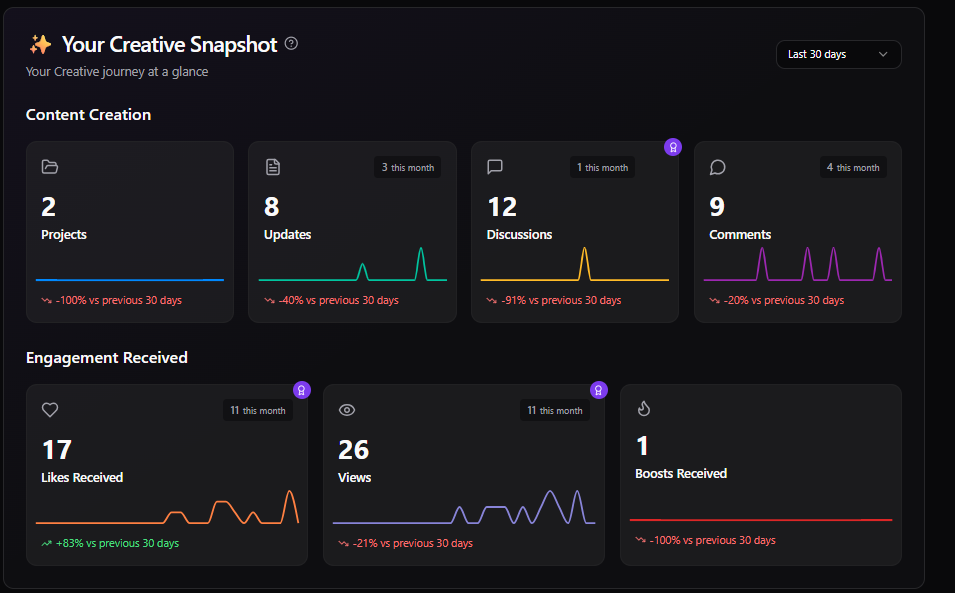The image size is (955, 593).
Task: Click the speech bubble icon on Comments card
Action: tap(717, 167)
